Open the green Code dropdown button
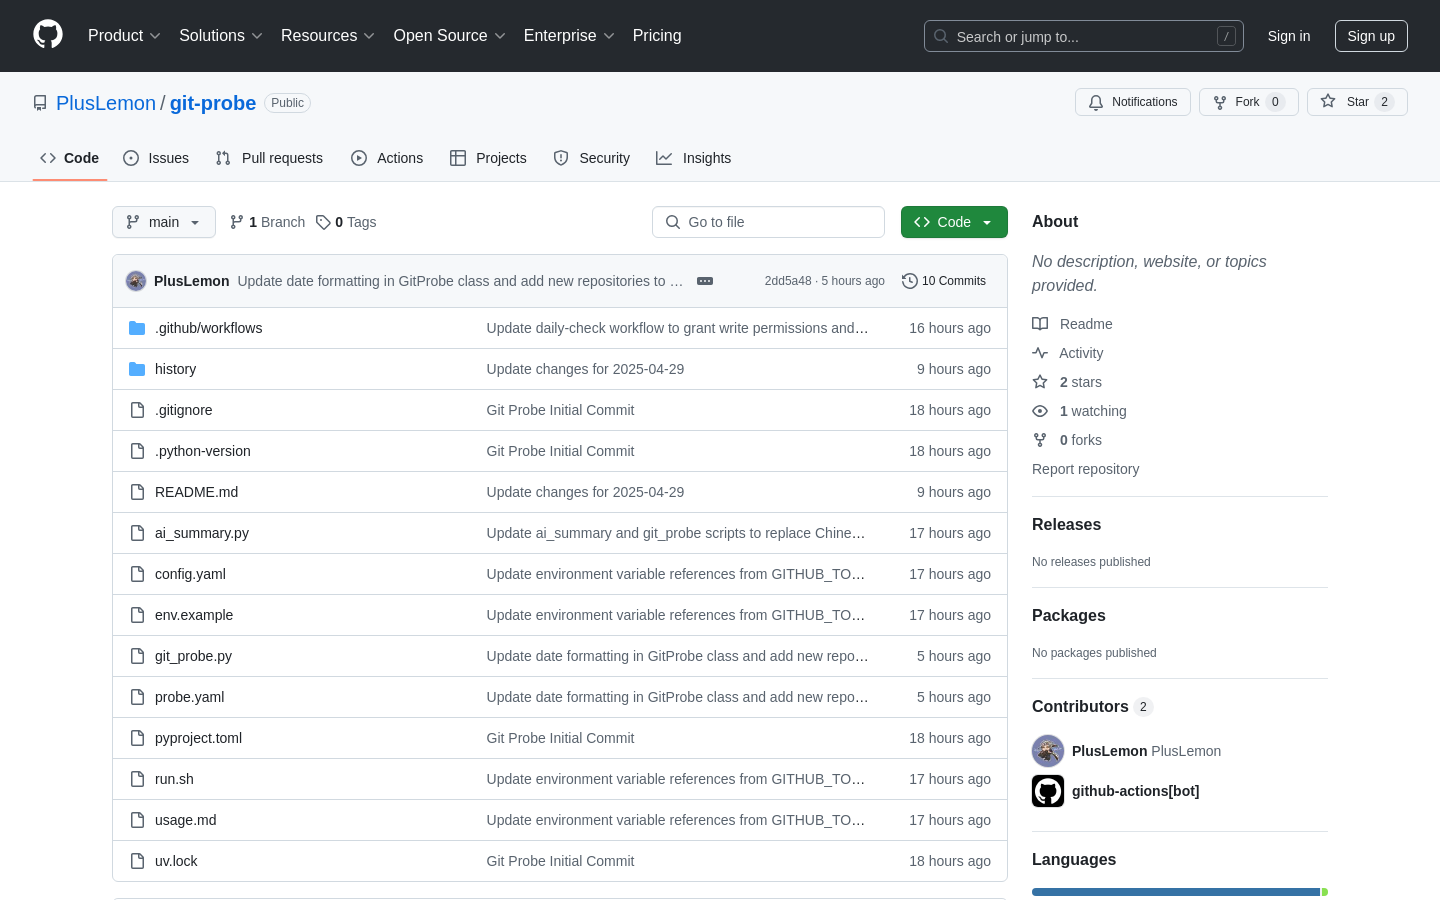This screenshot has width=1440, height=900. point(954,222)
